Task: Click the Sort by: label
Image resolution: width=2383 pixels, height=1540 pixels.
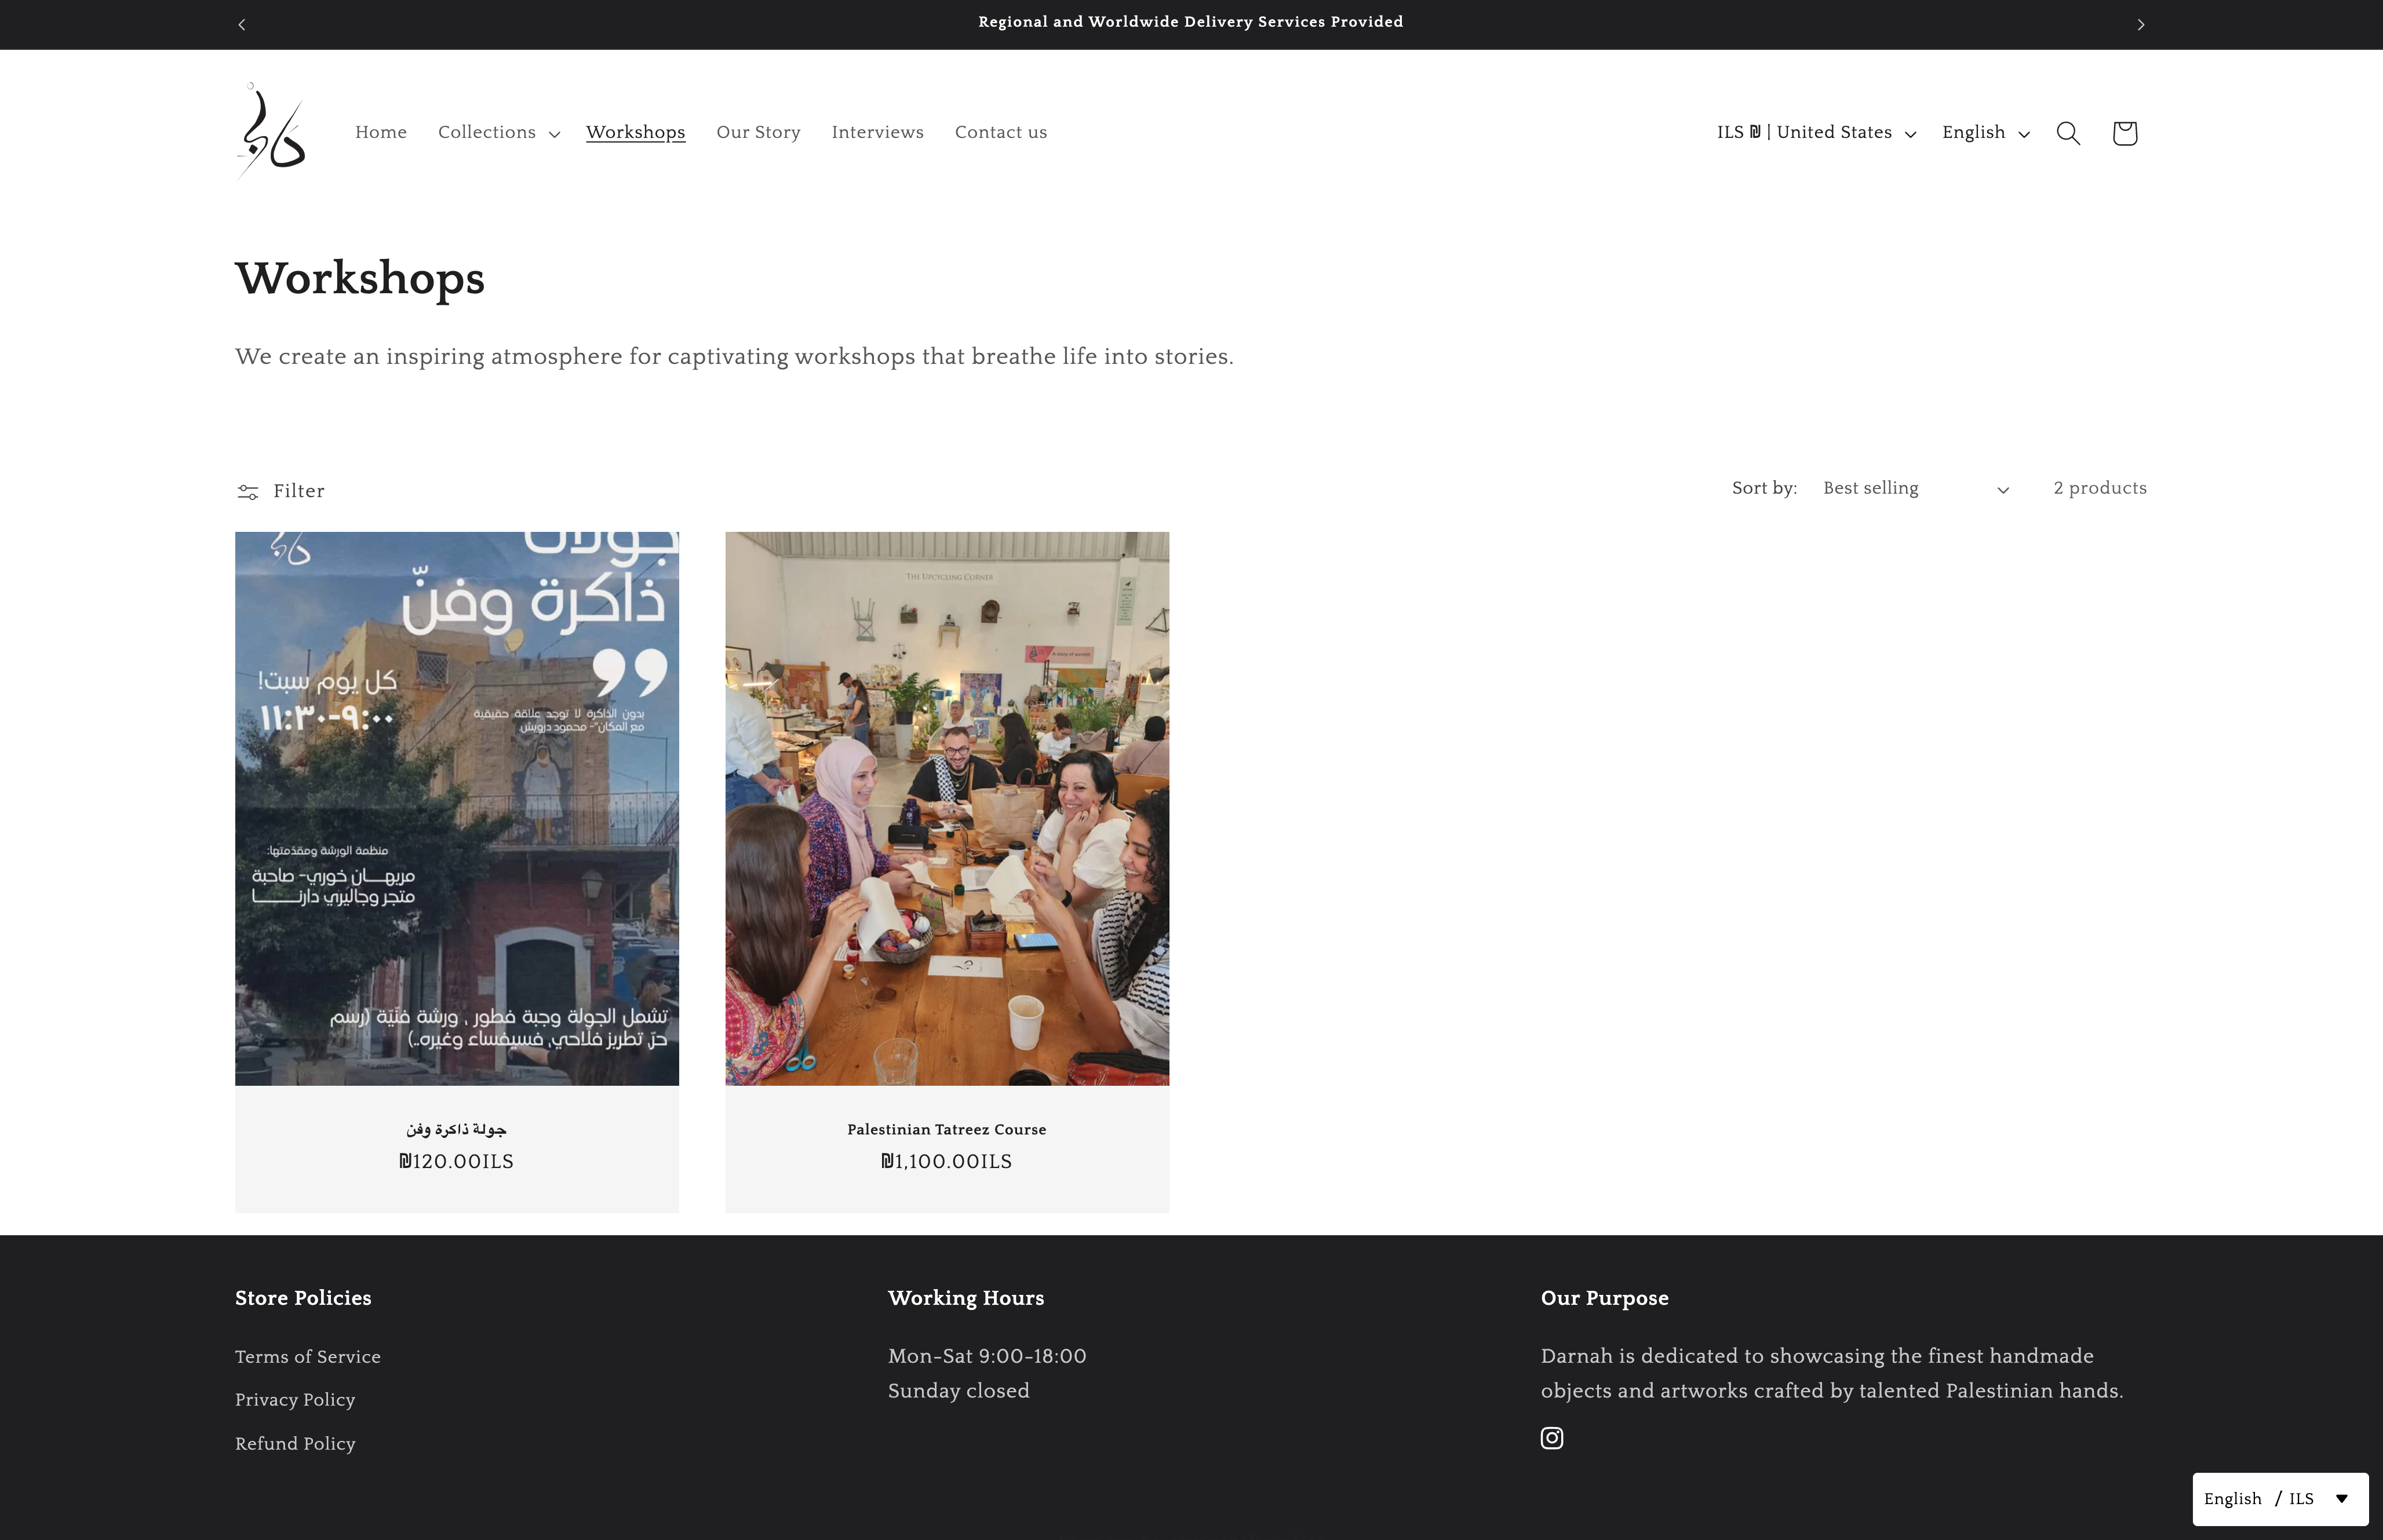Action: point(1764,488)
